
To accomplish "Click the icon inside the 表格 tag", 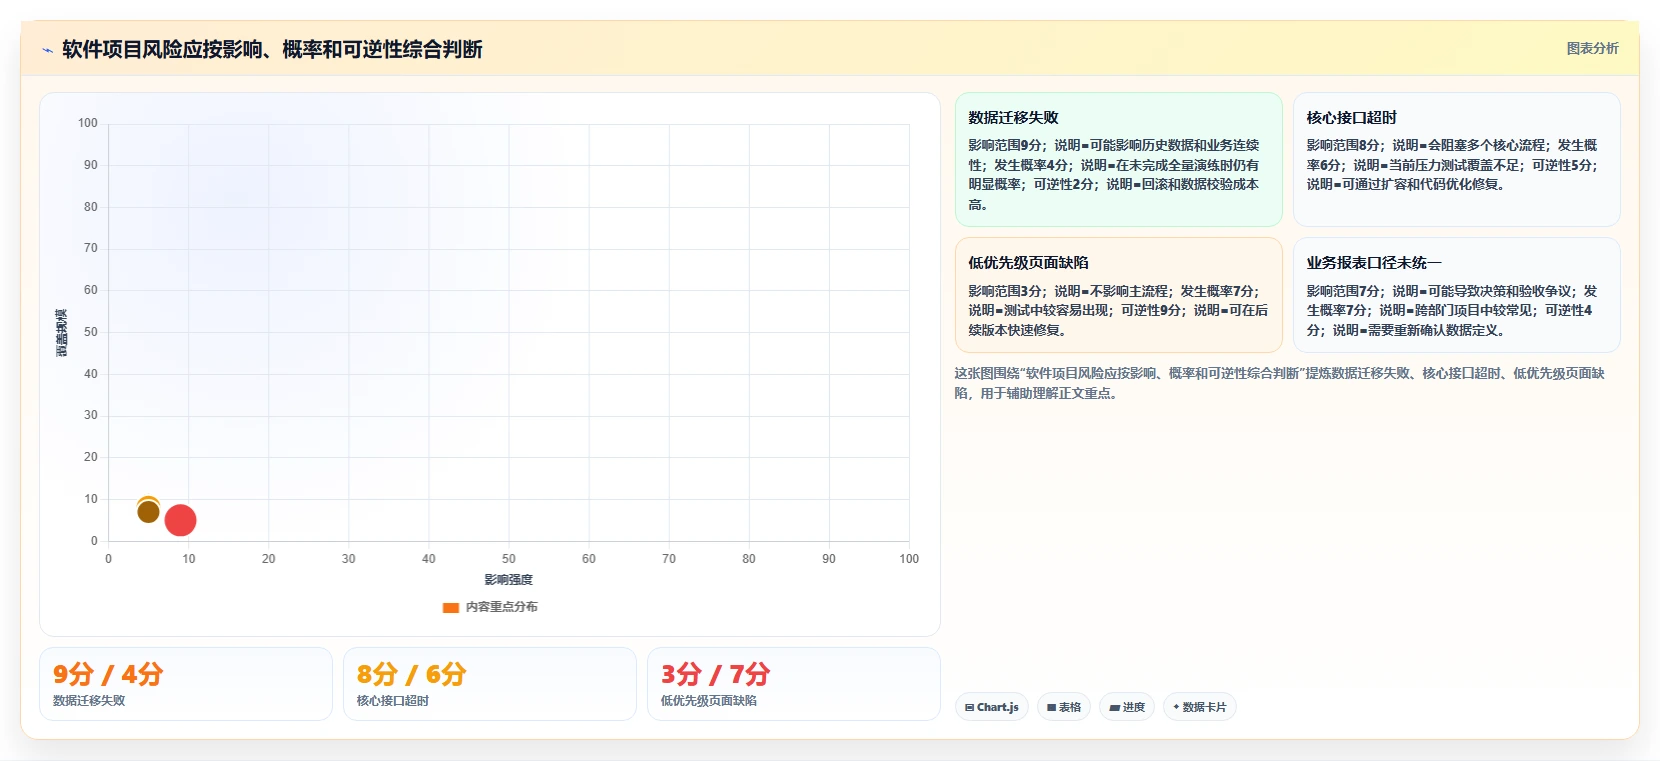I will click(1051, 707).
